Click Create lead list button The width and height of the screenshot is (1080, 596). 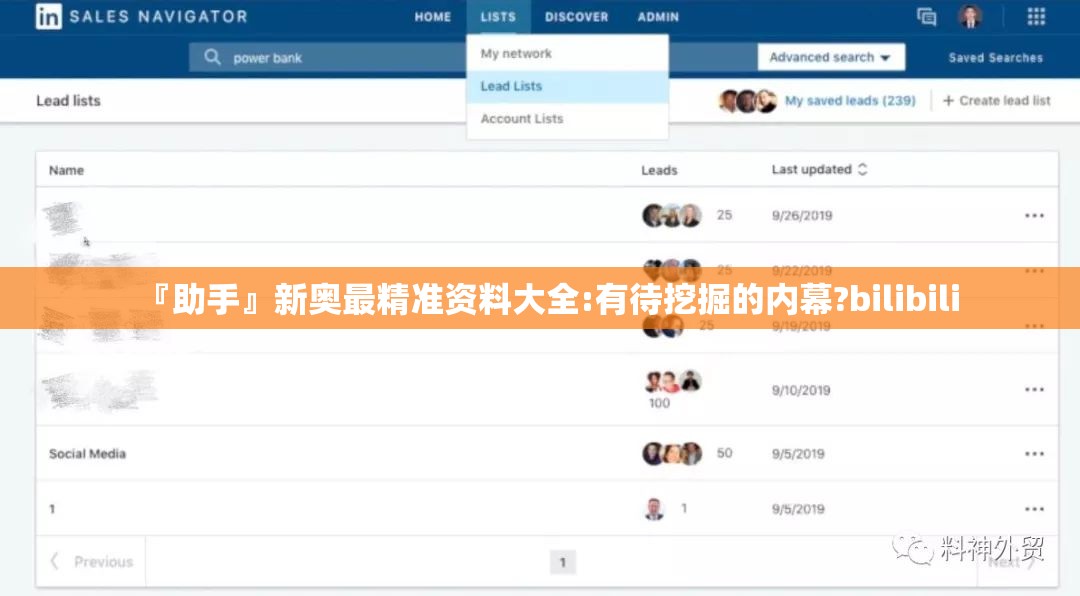pyautogui.click(x=997, y=101)
